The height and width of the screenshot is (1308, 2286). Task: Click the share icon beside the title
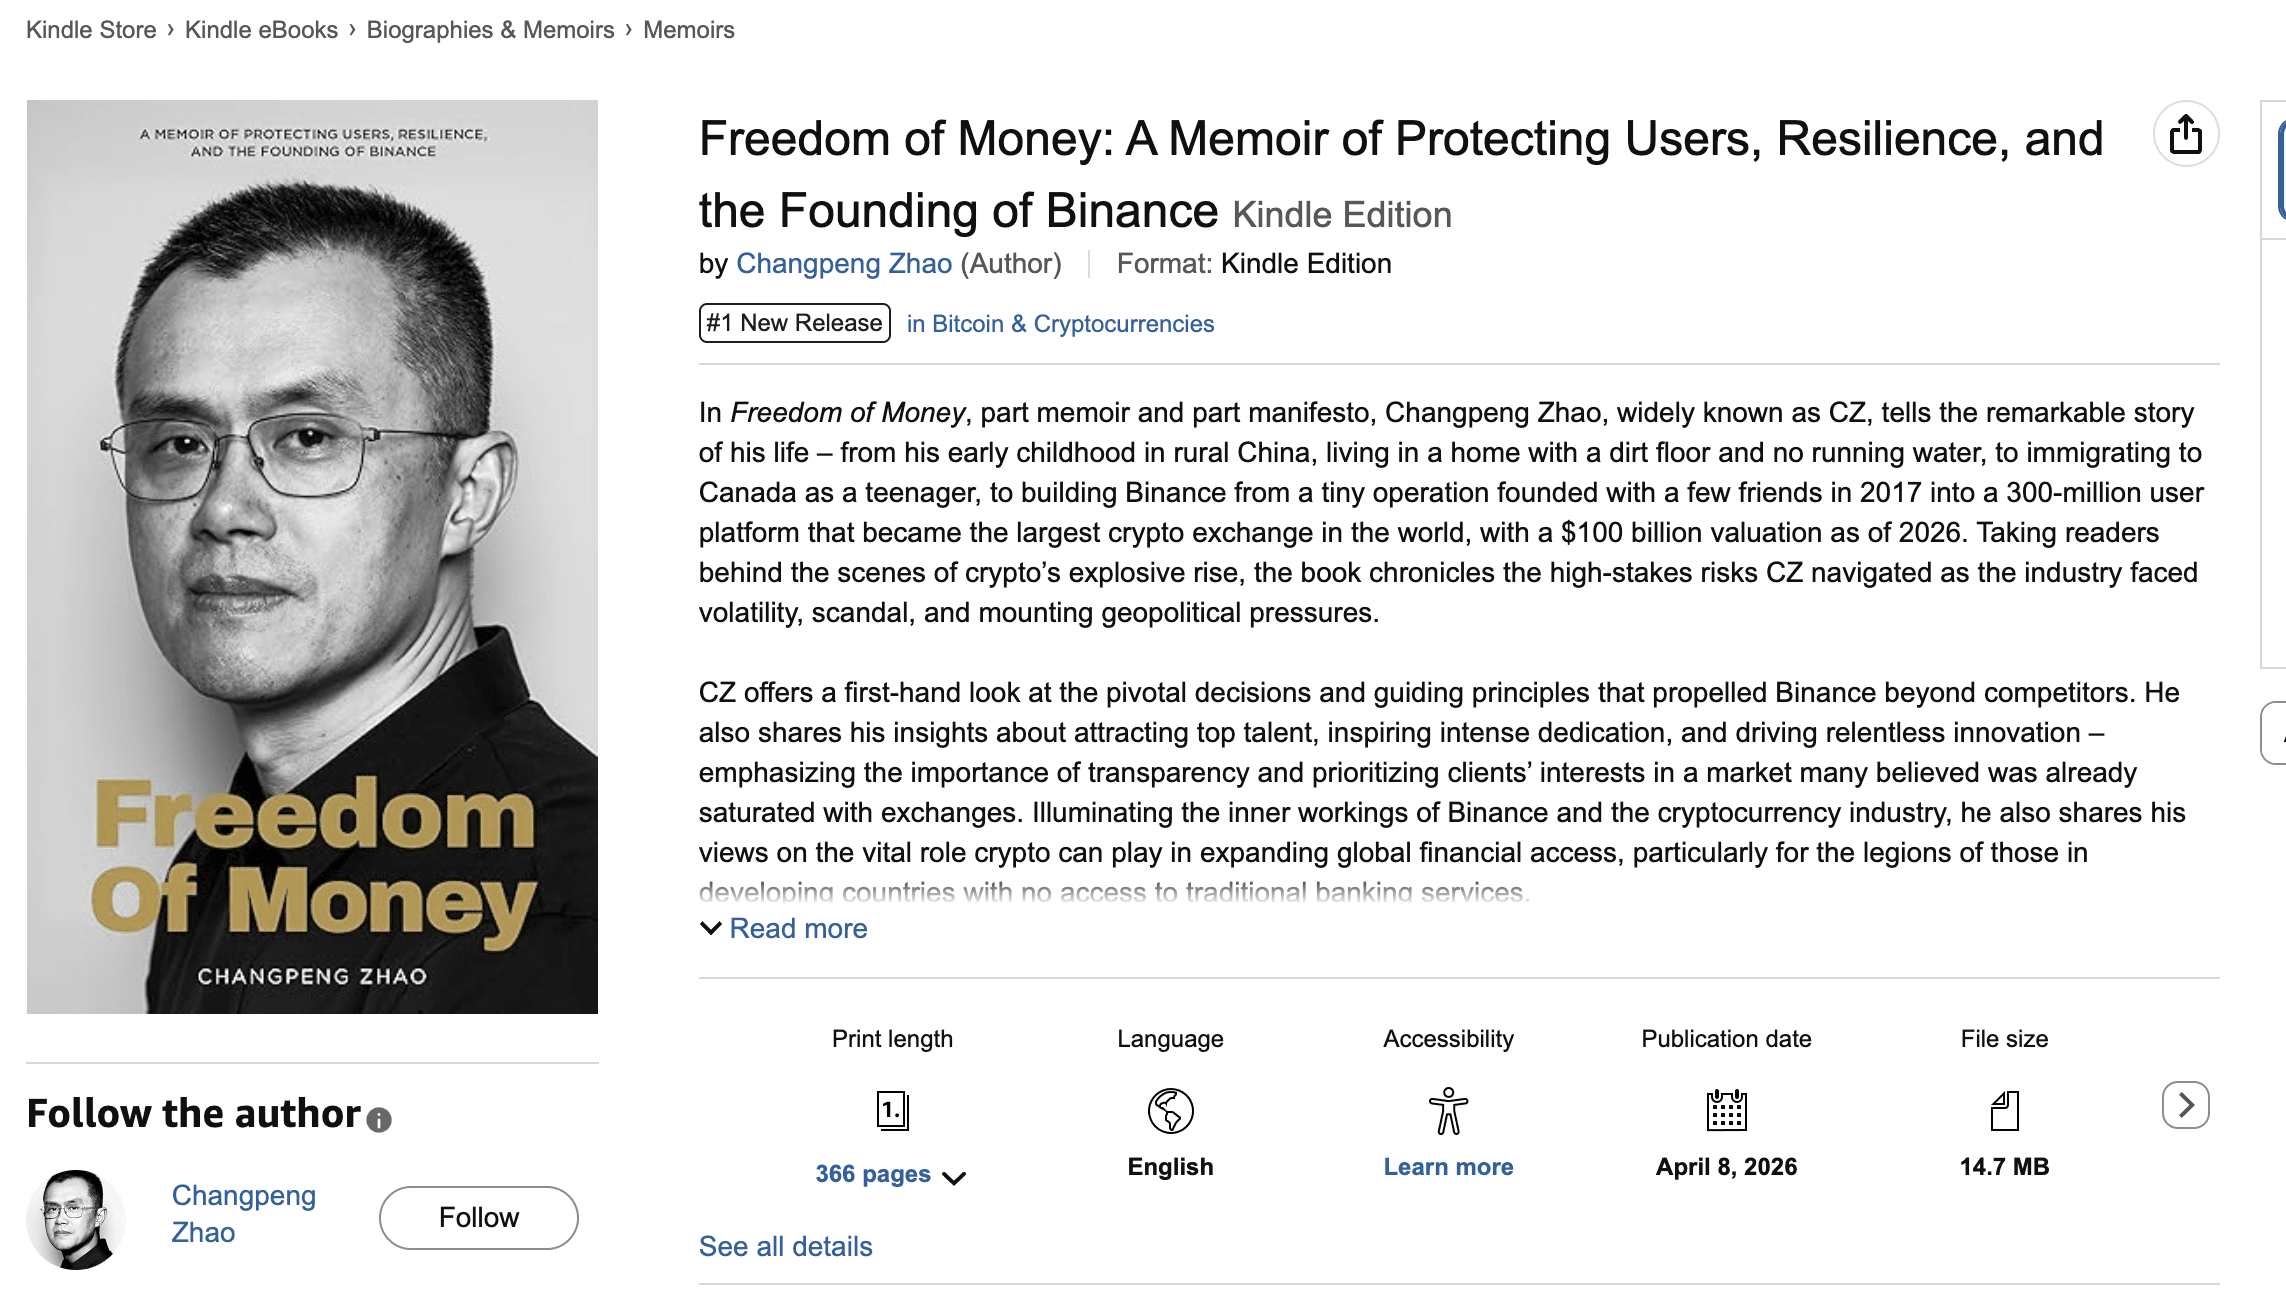(x=2185, y=134)
